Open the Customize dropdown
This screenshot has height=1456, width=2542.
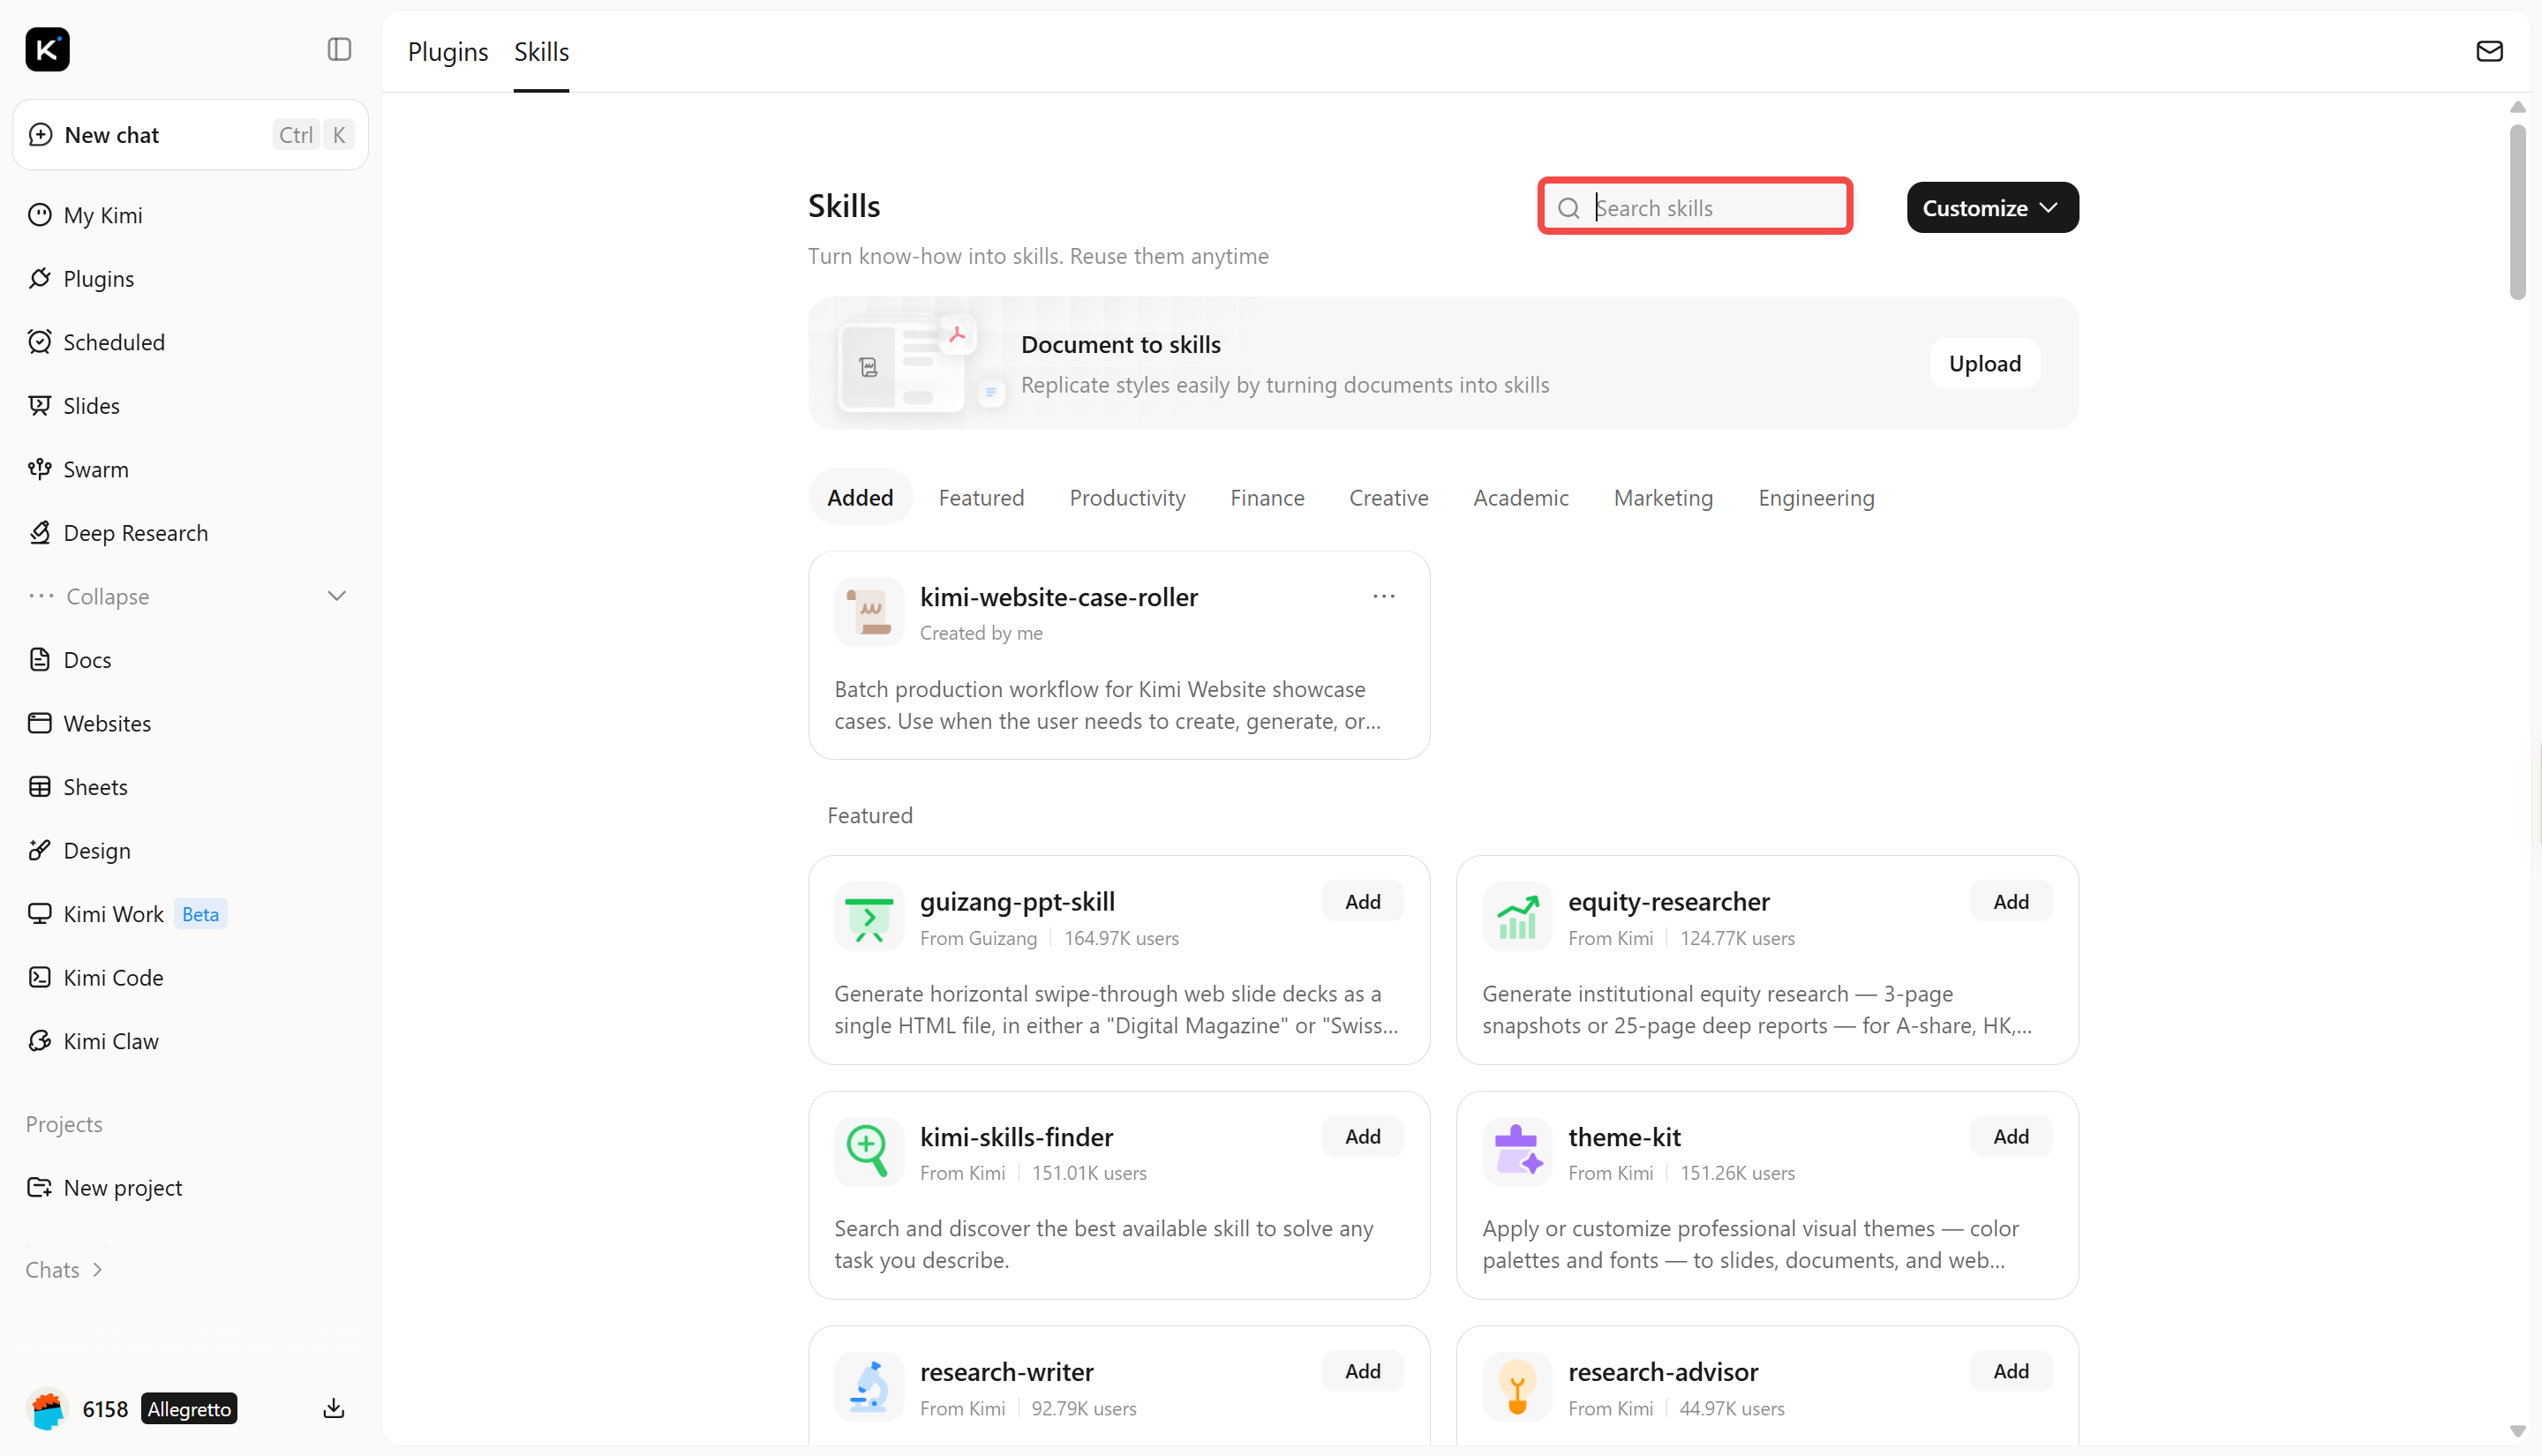pos(1992,208)
